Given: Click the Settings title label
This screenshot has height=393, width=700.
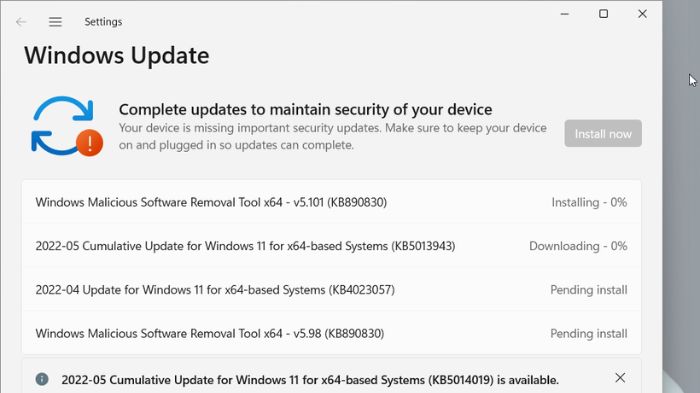Looking at the screenshot, I should [x=103, y=21].
